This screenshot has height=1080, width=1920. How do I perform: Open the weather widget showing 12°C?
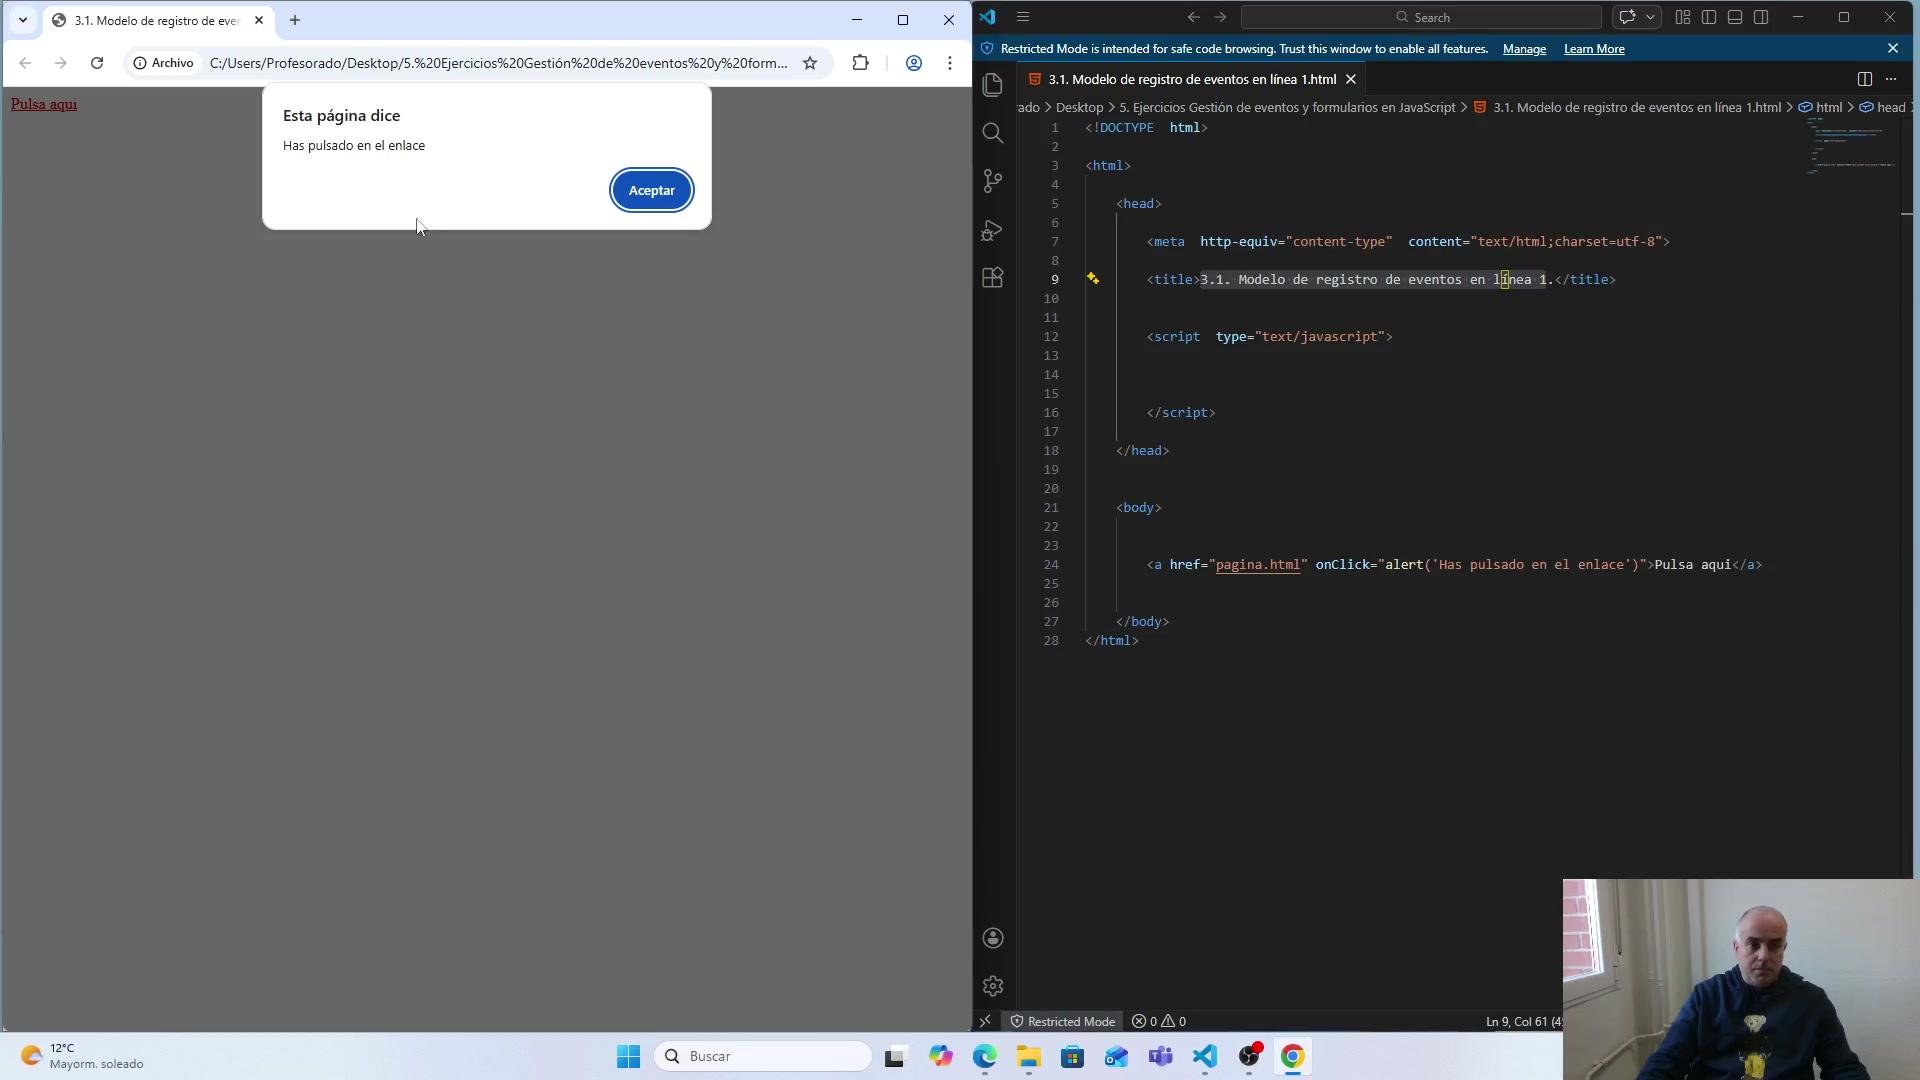coord(82,1056)
